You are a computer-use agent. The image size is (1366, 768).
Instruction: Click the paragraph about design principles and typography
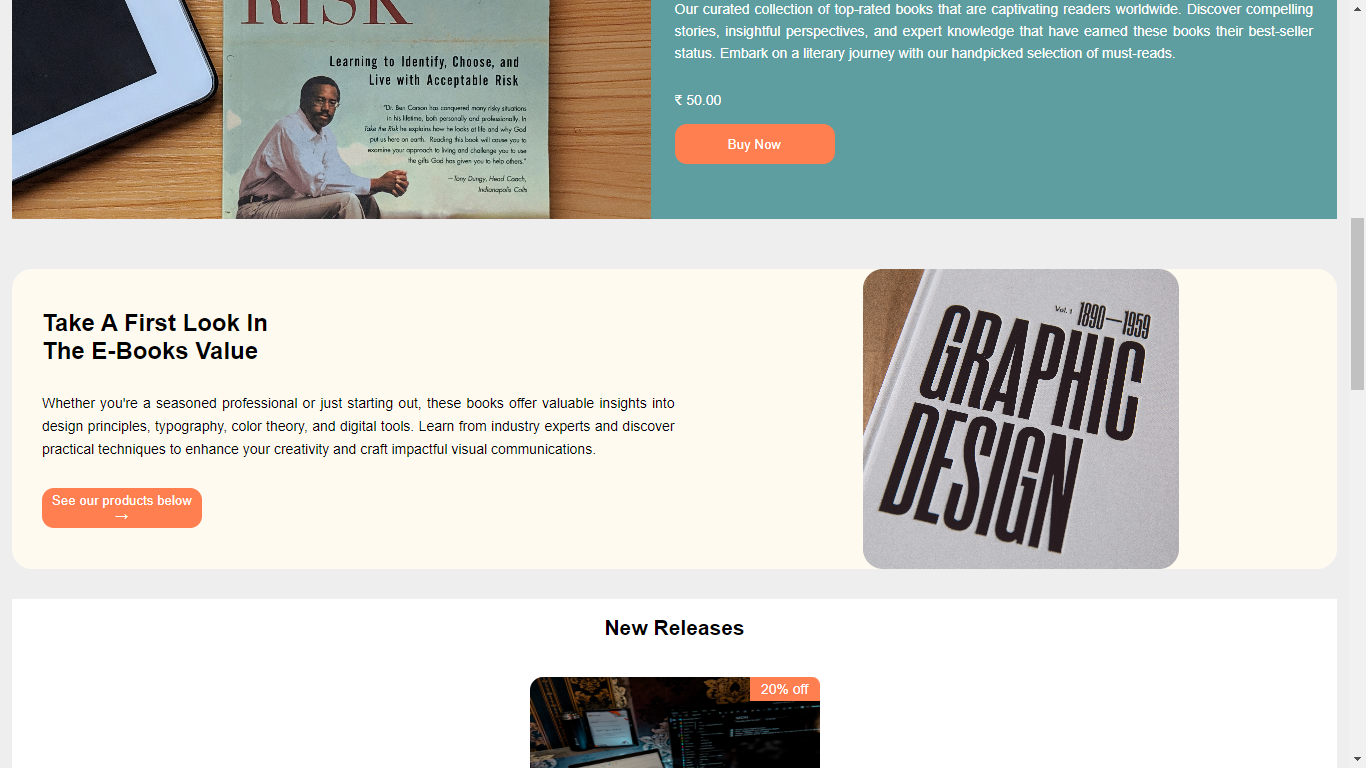point(358,426)
